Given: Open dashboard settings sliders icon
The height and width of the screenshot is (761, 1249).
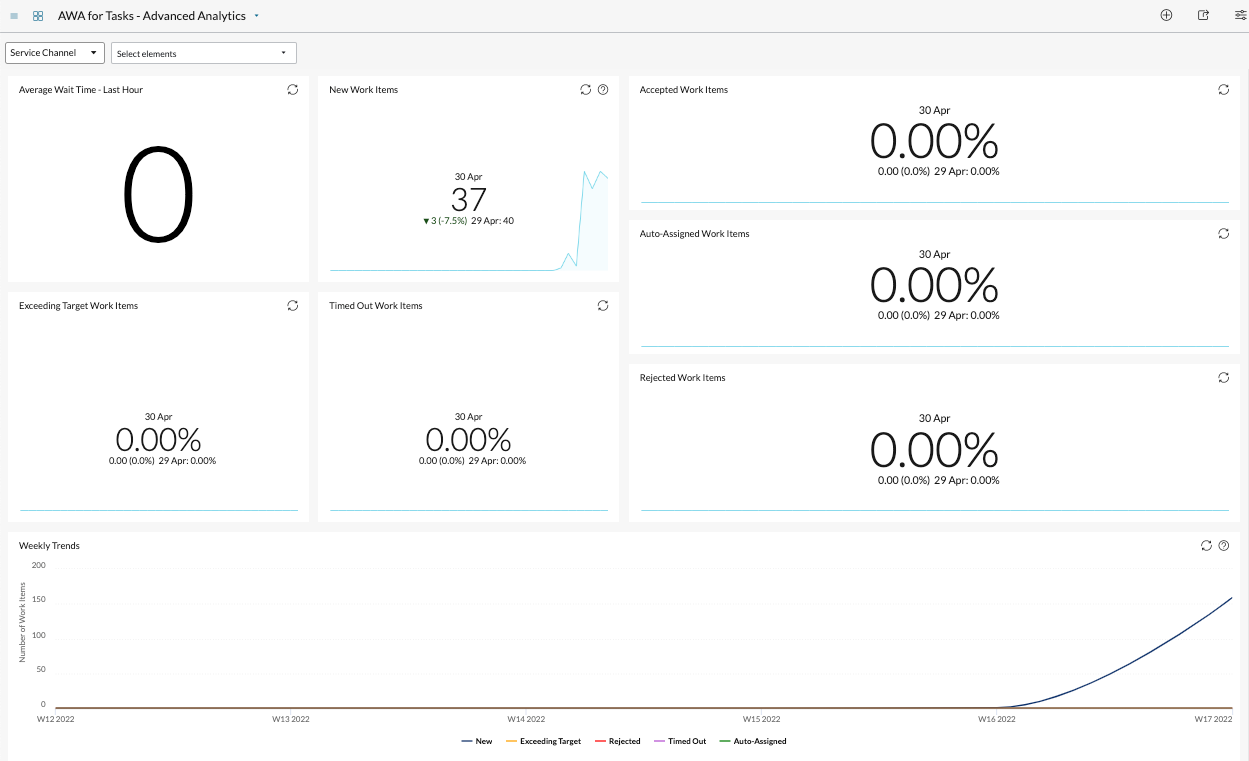Looking at the screenshot, I should [x=1241, y=15].
